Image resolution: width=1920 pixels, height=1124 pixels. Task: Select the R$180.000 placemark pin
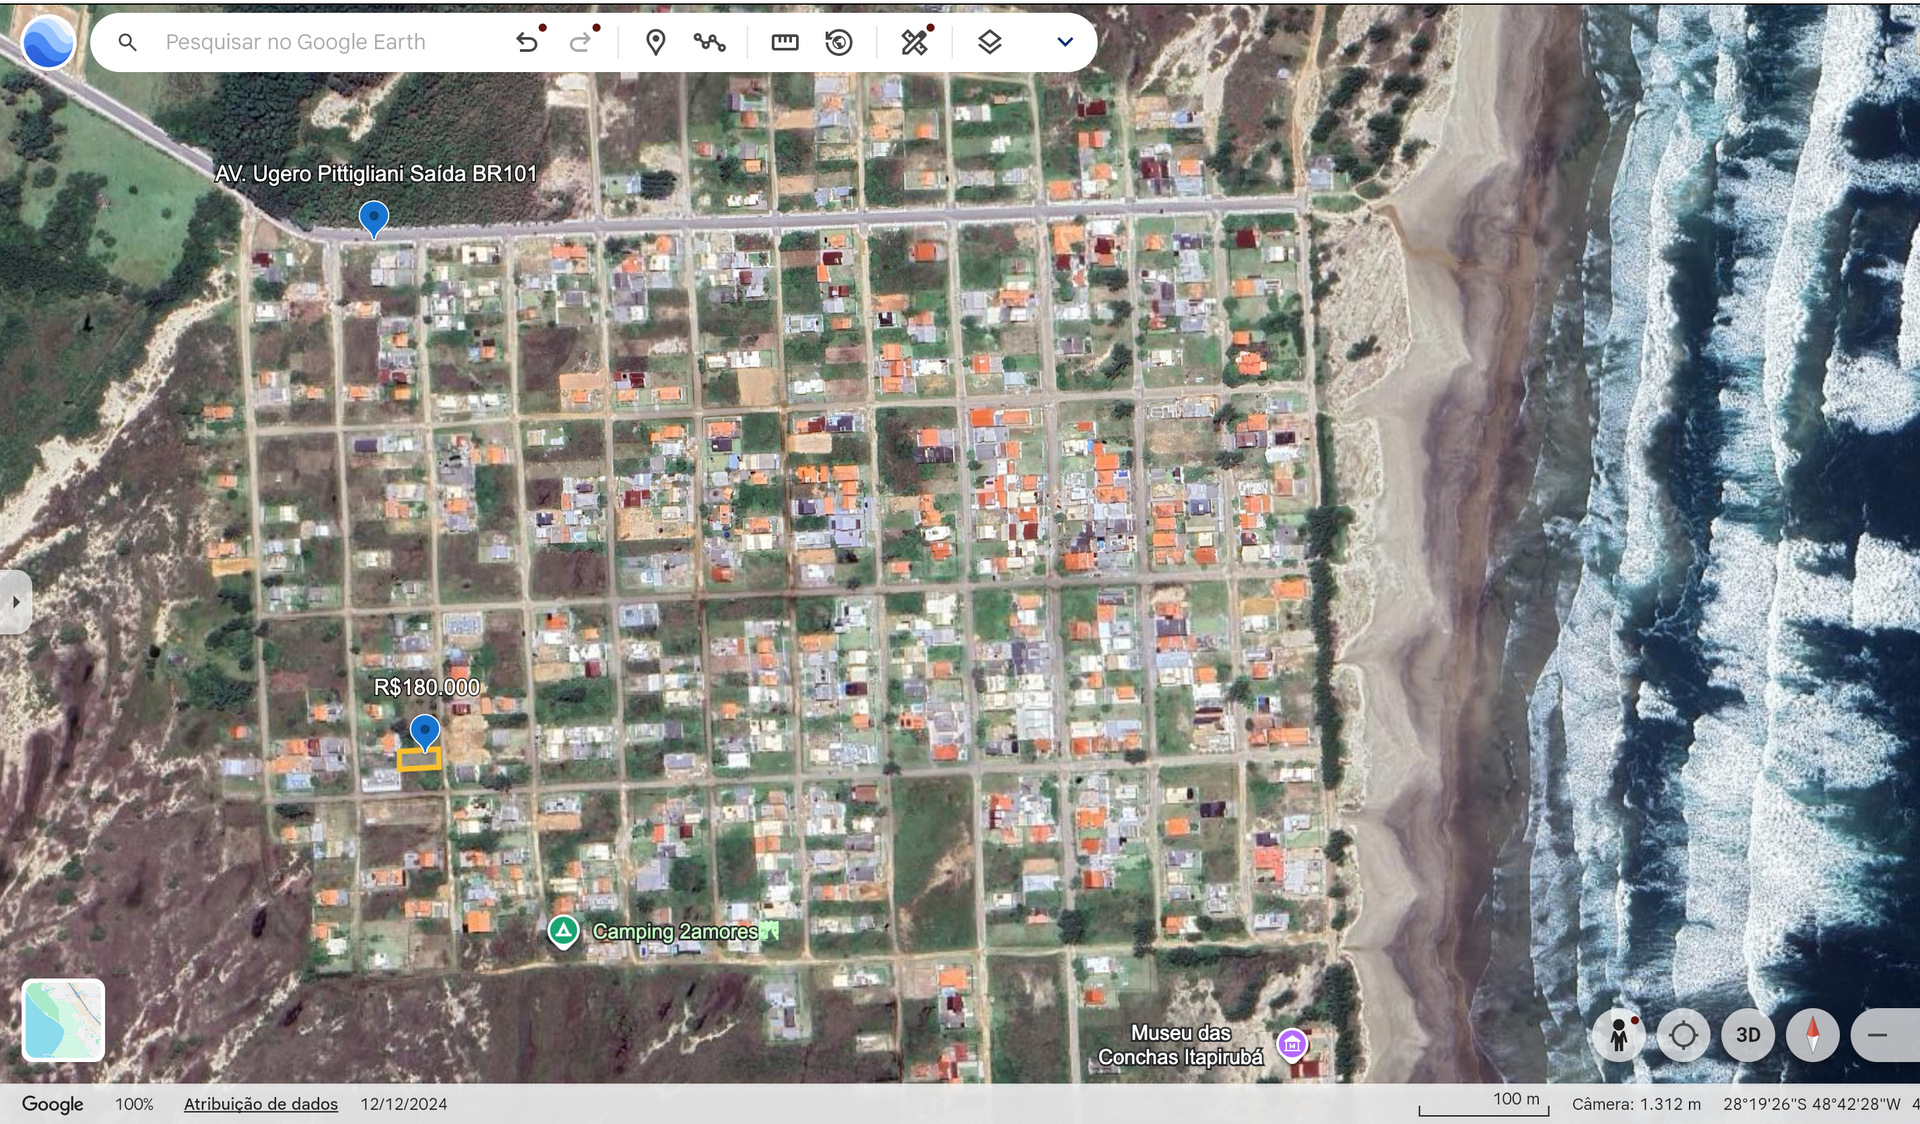425,731
